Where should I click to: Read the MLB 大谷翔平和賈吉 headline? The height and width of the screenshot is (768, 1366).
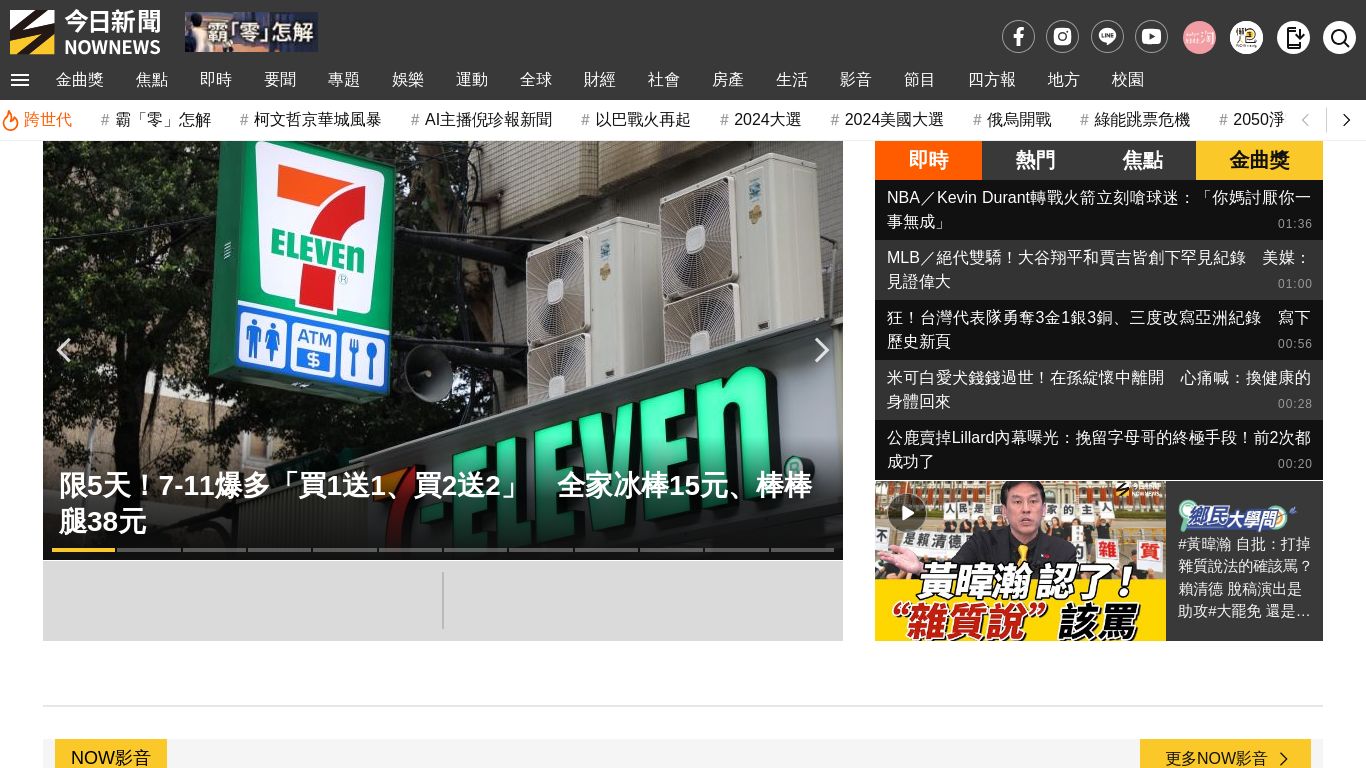point(1099,270)
